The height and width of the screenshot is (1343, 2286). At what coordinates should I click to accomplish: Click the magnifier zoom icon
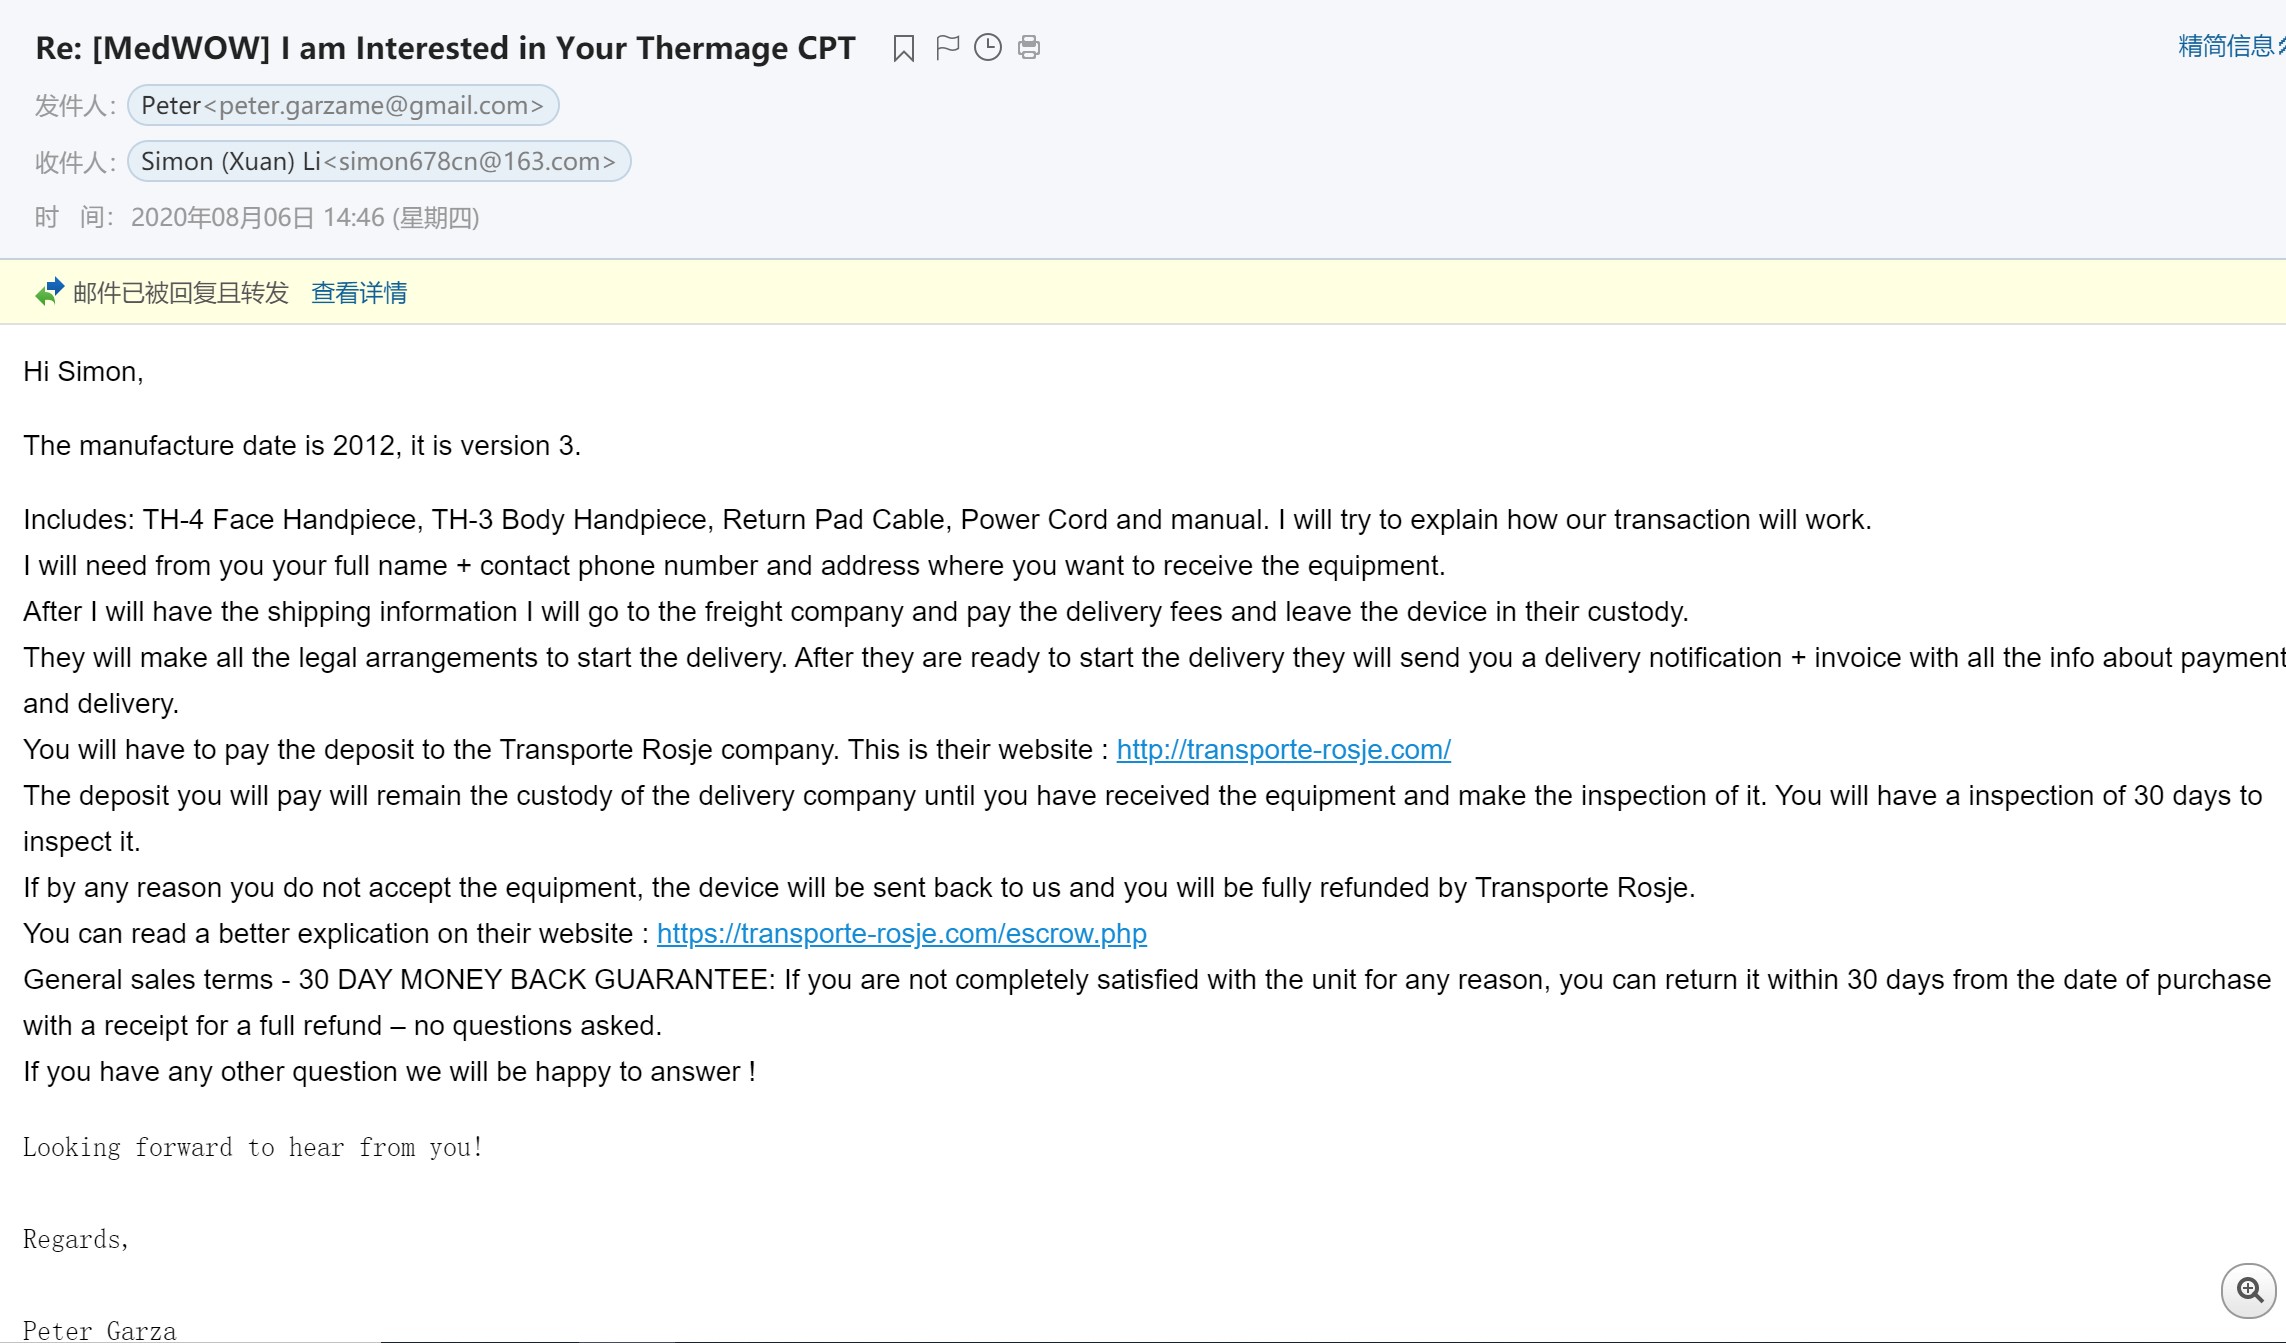[x=2249, y=1290]
